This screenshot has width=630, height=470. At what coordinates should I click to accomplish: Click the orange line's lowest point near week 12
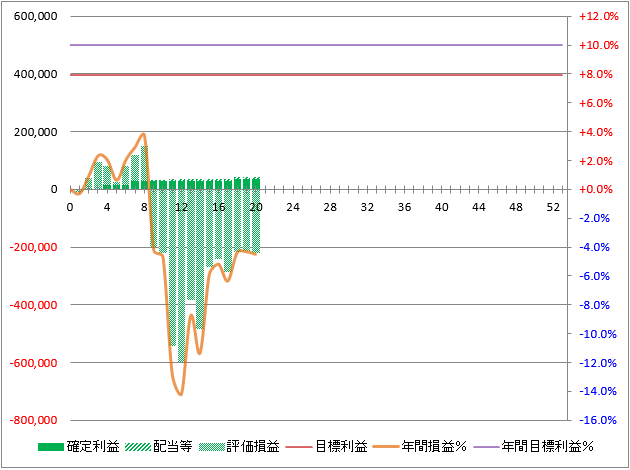pyautogui.click(x=180, y=394)
